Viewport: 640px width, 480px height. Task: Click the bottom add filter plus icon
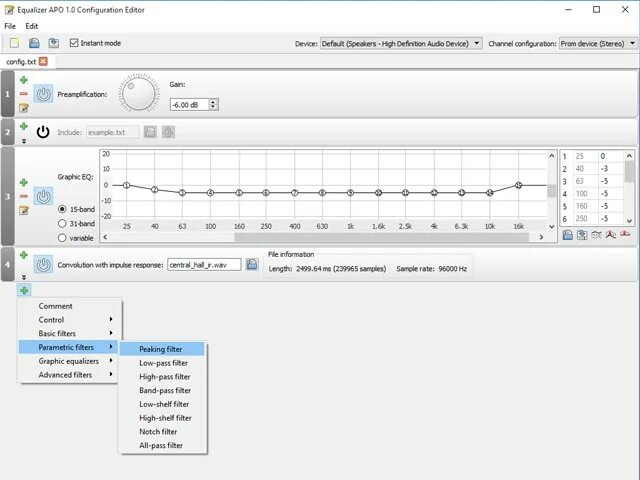tap(24, 290)
